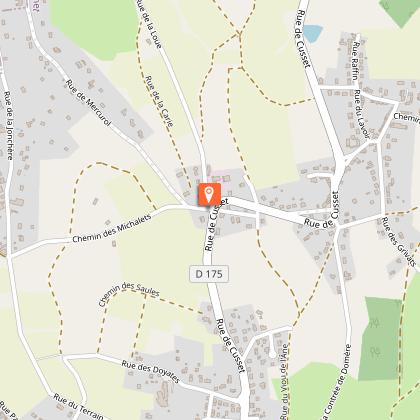Click the Rue Raffin street label
420x420 pixels.
(x=356, y=61)
